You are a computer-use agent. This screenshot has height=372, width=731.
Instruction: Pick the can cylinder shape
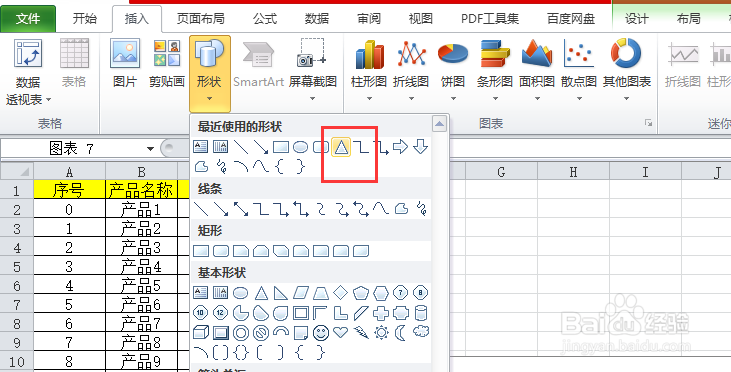tap(421, 313)
